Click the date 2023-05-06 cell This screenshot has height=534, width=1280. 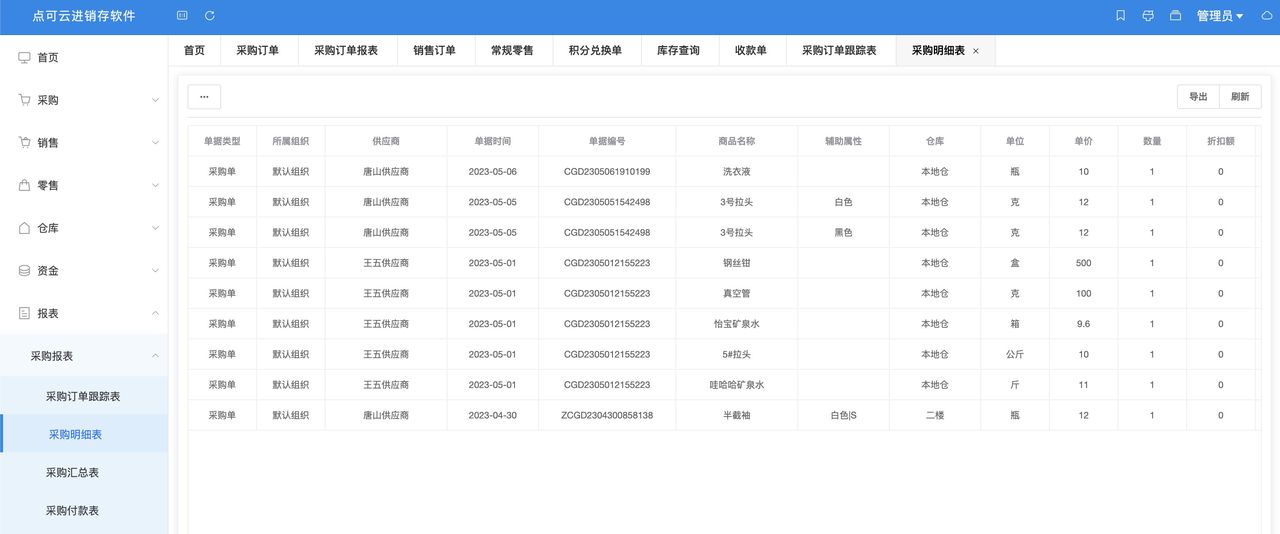click(x=493, y=172)
